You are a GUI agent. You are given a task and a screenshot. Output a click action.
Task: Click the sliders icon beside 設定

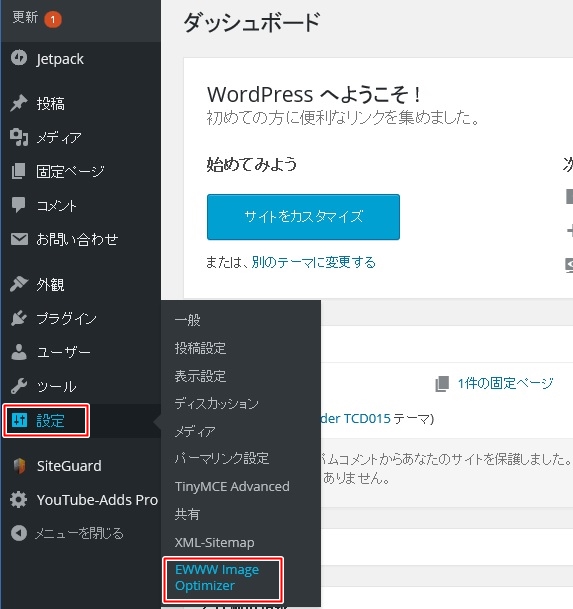19,420
